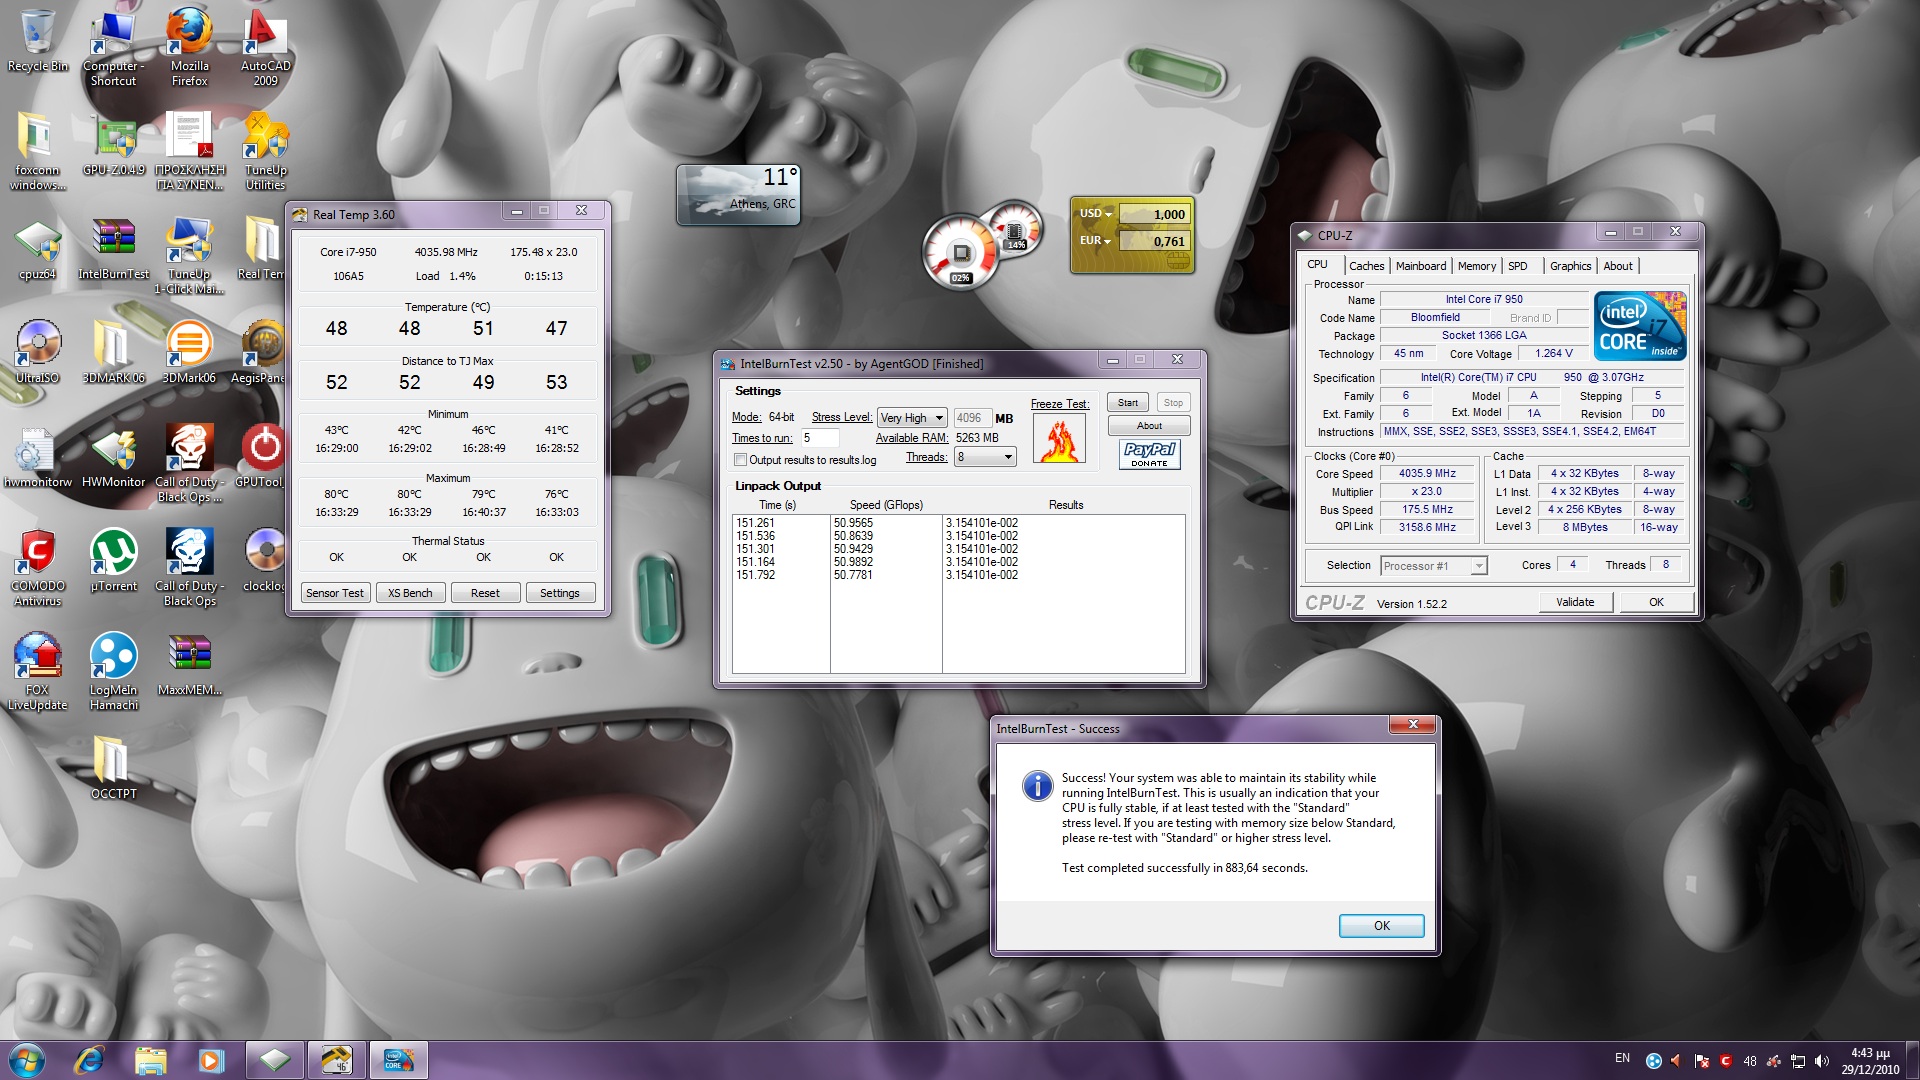Open the EUR currency dropdown in gadget
This screenshot has height=1080, width=1920.
pyautogui.click(x=1095, y=241)
